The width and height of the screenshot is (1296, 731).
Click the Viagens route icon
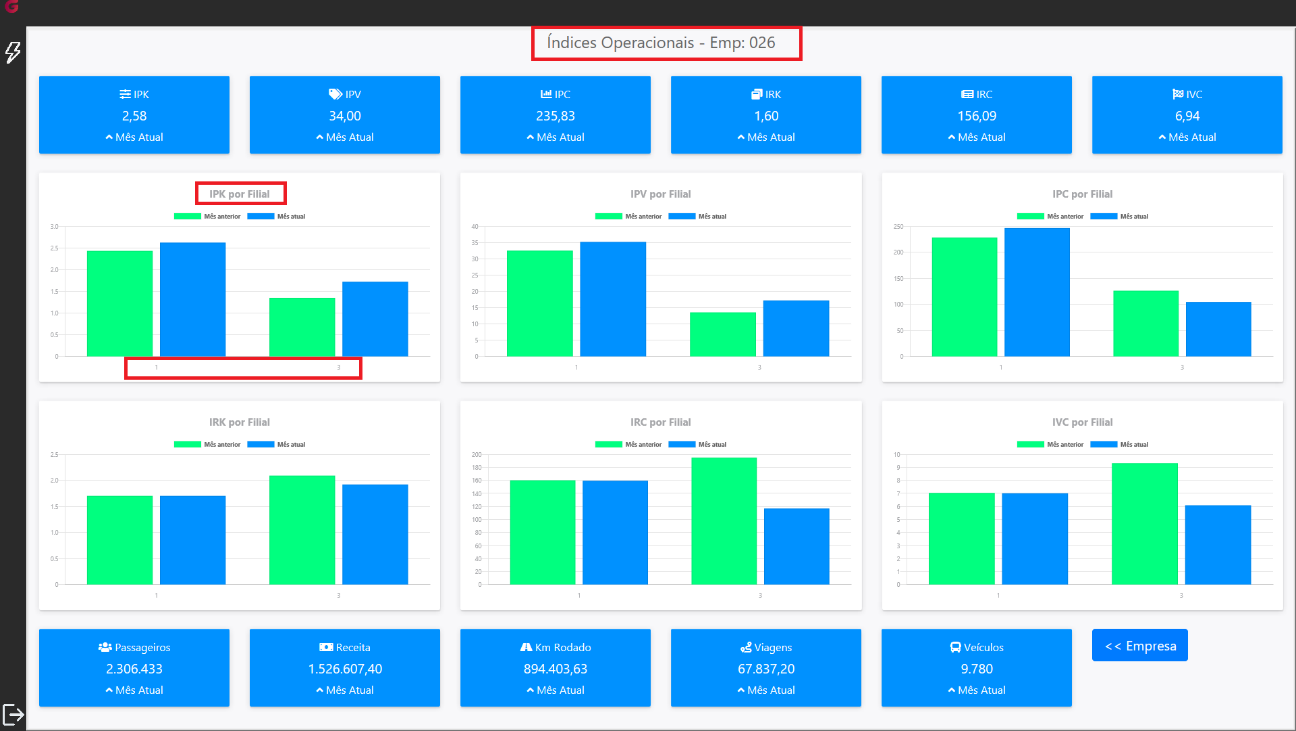click(x=746, y=648)
